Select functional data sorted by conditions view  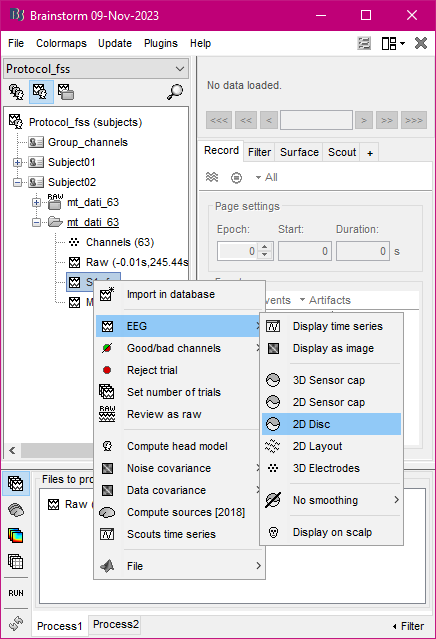(66, 92)
